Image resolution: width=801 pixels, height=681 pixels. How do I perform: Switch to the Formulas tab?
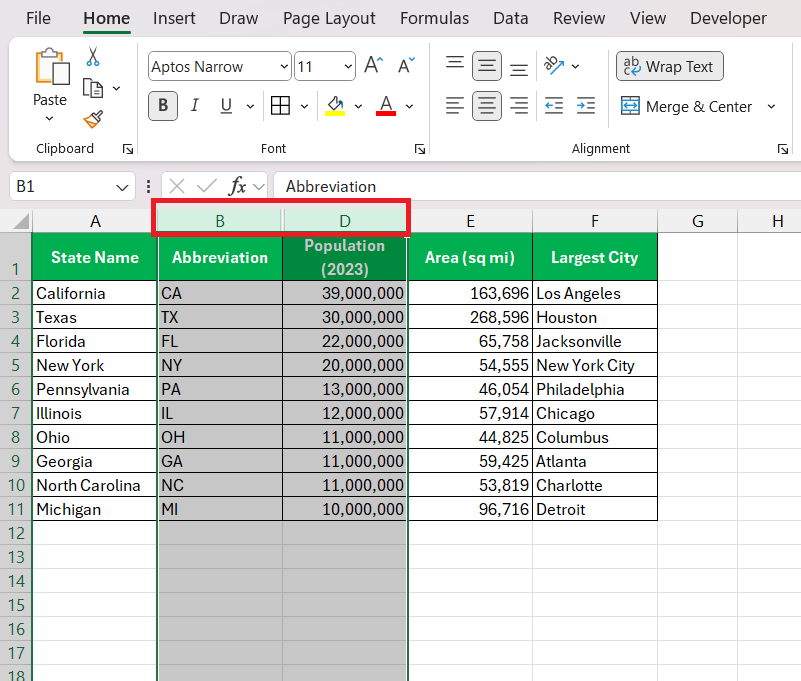click(x=435, y=18)
